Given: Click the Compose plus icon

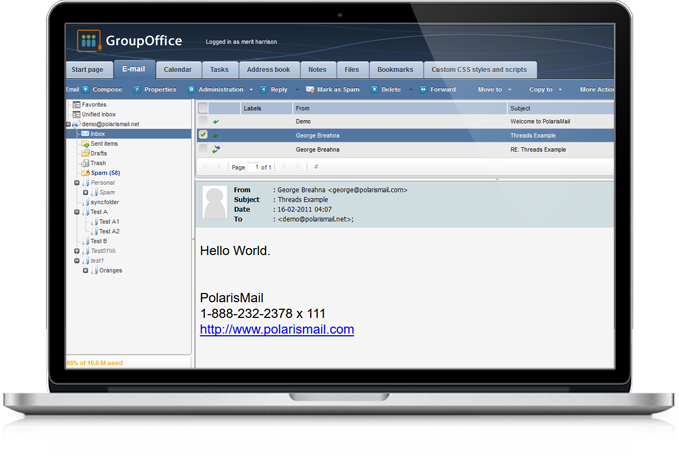Looking at the screenshot, I should 86,89.
